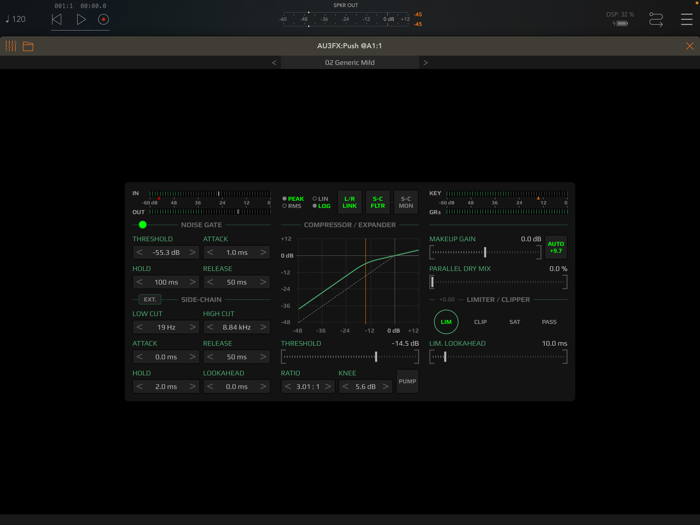
Task: Increase noise gate Threshold value
Action: point(192,252)
